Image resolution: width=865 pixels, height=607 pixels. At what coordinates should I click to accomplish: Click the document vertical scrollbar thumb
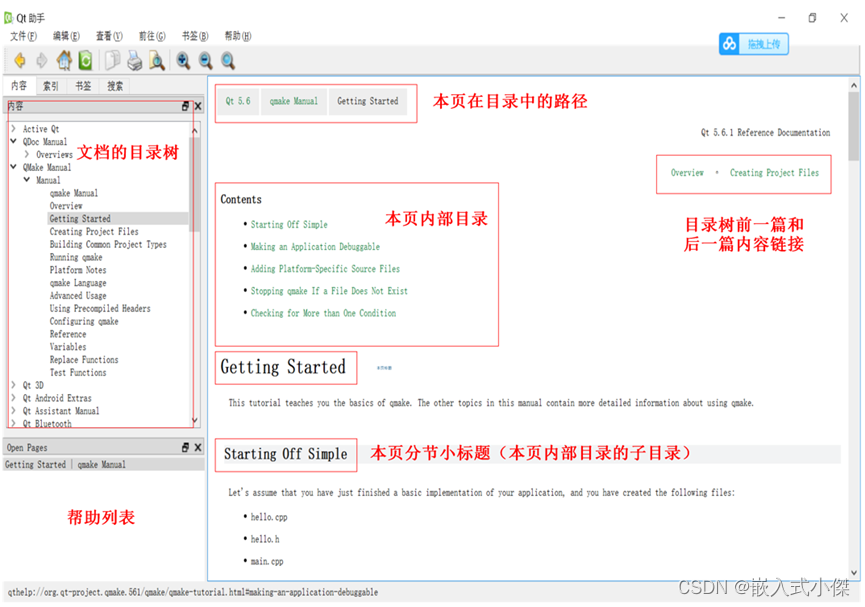tap(853, 126)
